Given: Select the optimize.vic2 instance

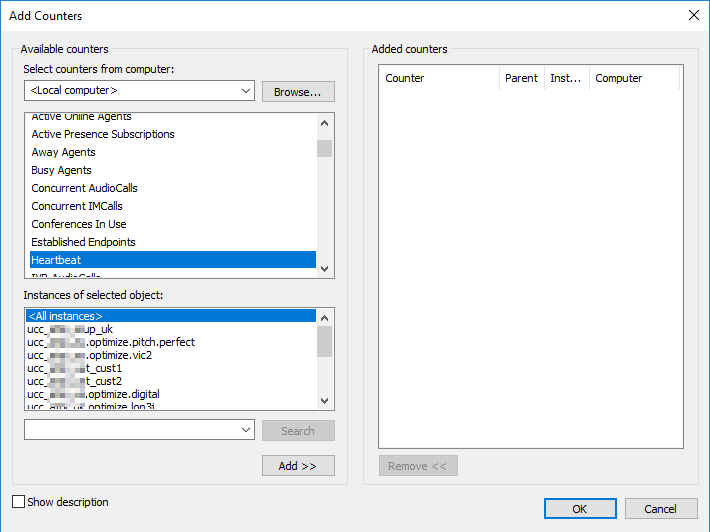Looking at the screenshot, I should [171, 355].
